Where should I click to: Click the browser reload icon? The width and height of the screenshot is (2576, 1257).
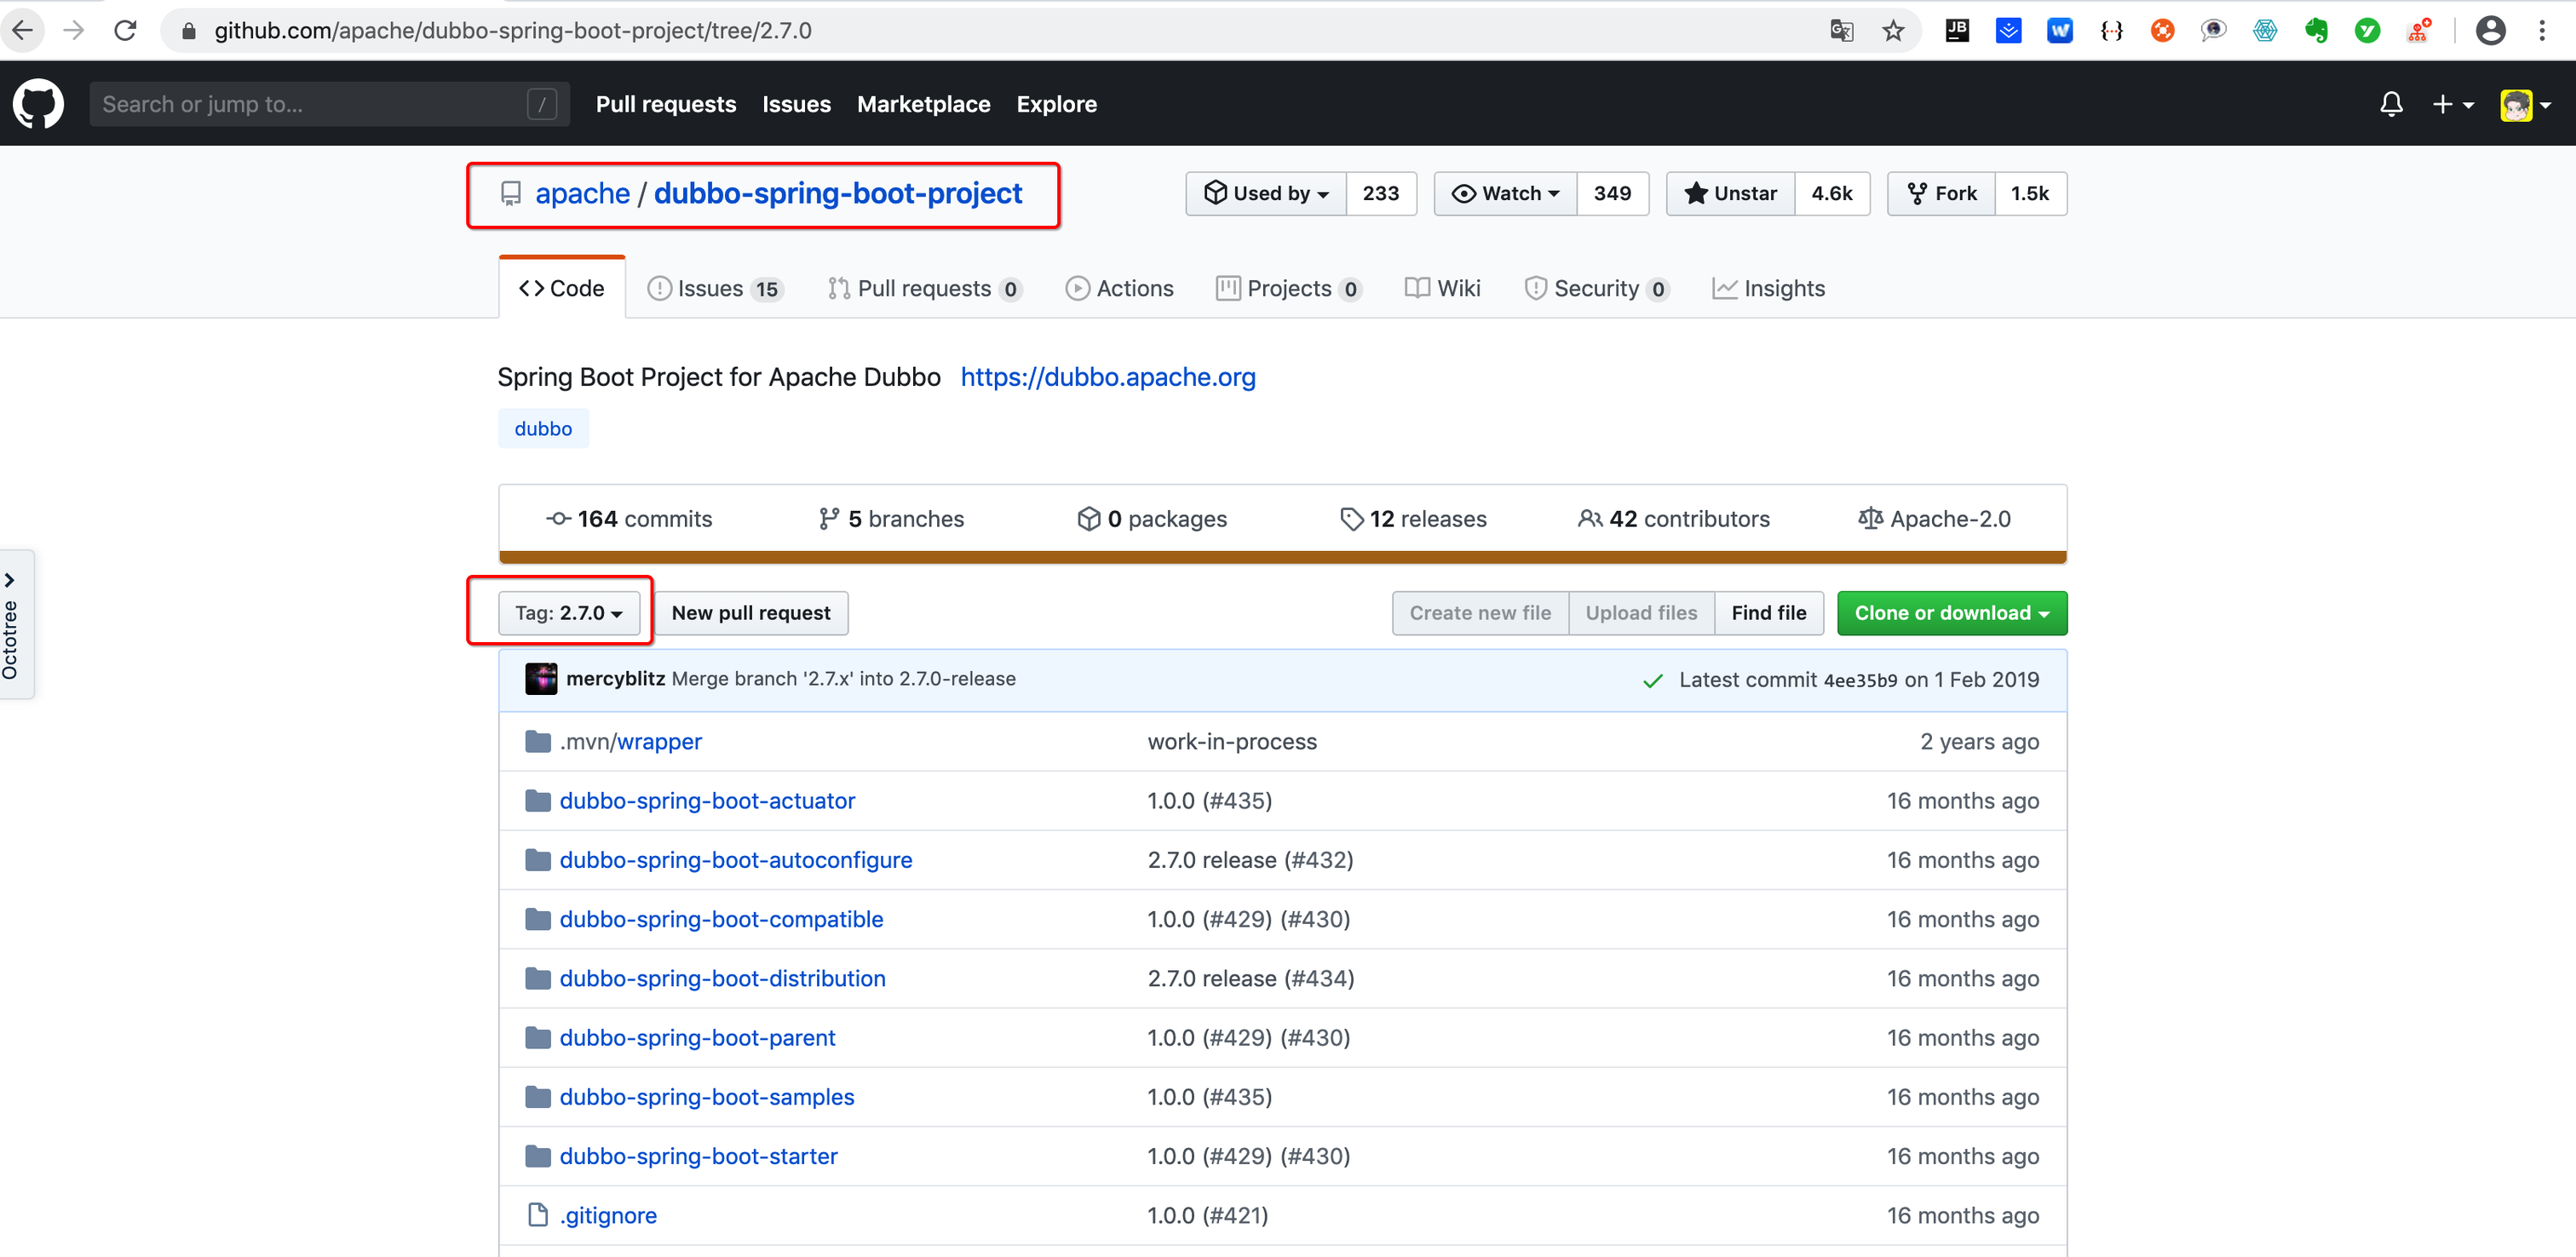[125, 31]
